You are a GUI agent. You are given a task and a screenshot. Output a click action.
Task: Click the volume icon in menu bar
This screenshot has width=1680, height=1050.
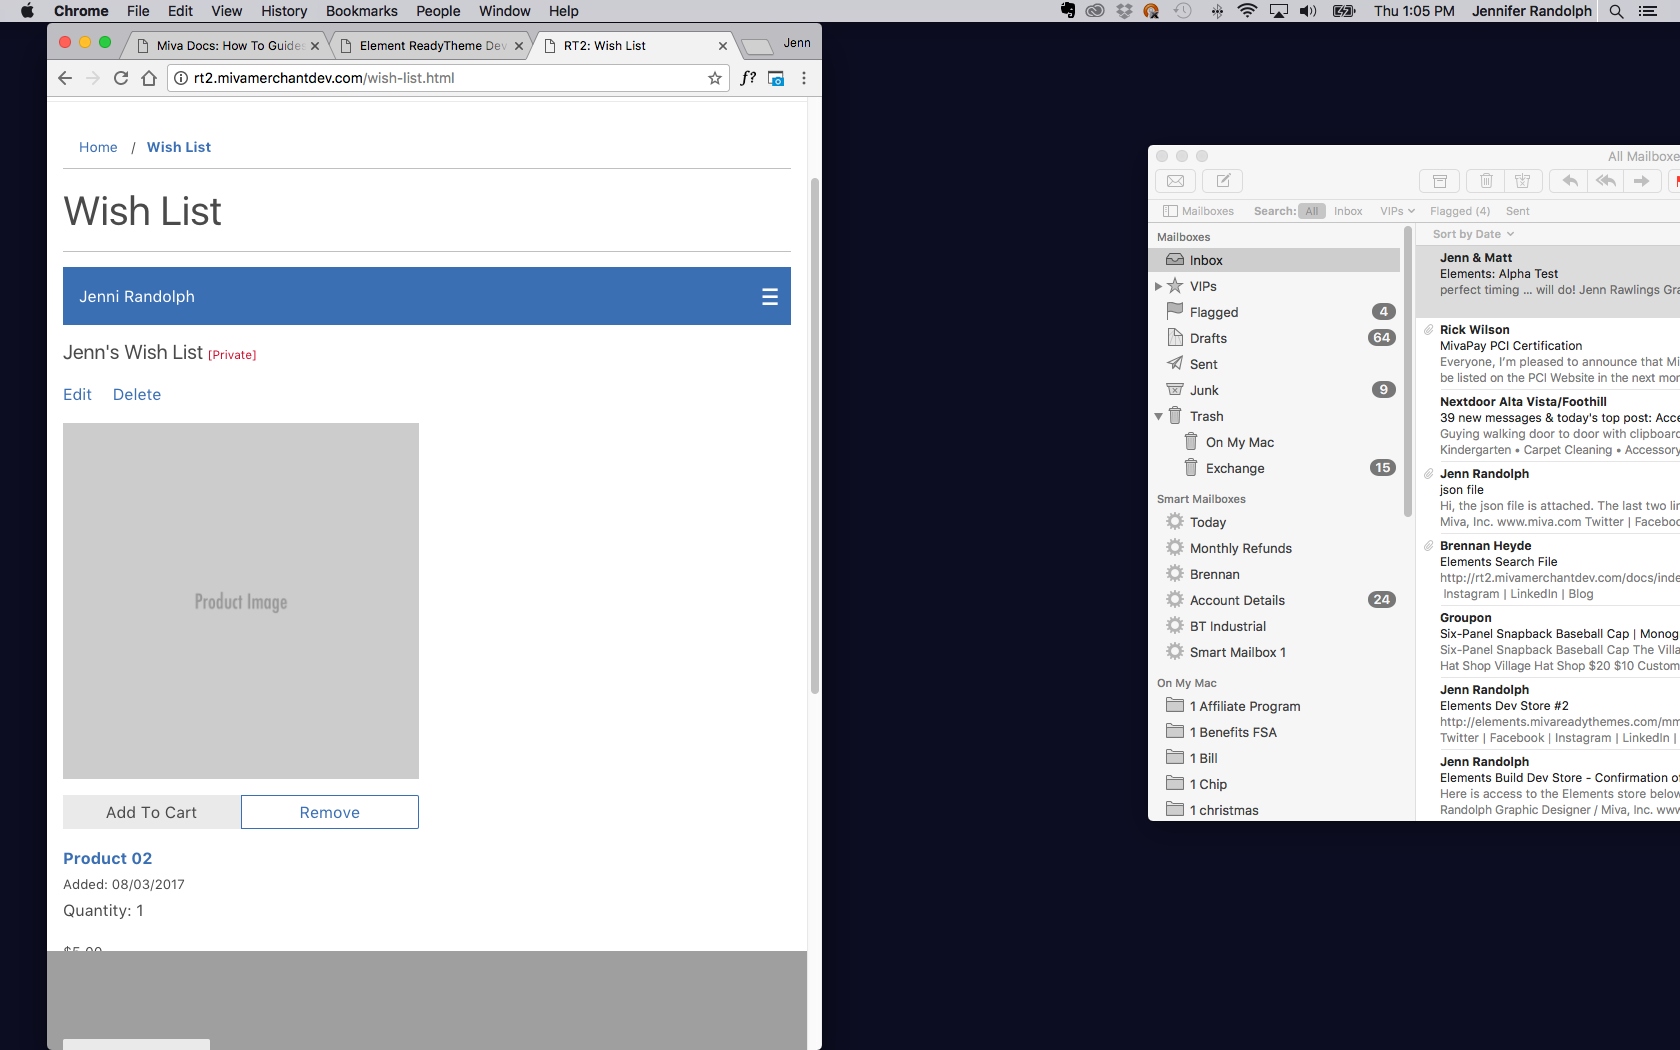coord(1308,11)
